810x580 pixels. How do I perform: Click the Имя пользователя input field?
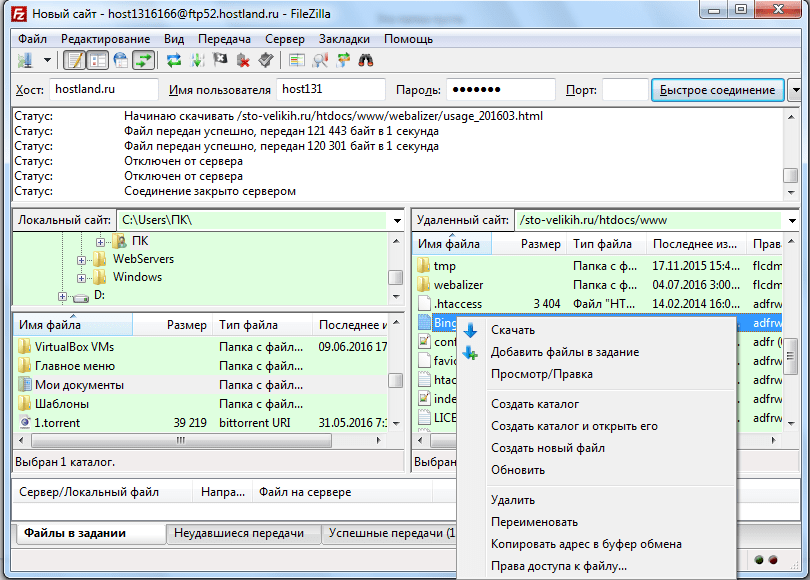click(x=331, y=89)
